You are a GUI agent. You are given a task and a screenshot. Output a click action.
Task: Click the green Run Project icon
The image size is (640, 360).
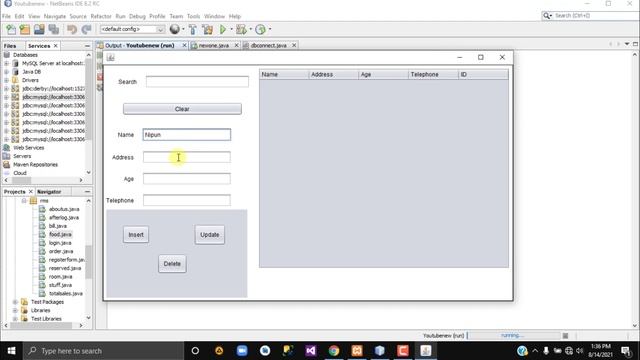click(223, 29)
